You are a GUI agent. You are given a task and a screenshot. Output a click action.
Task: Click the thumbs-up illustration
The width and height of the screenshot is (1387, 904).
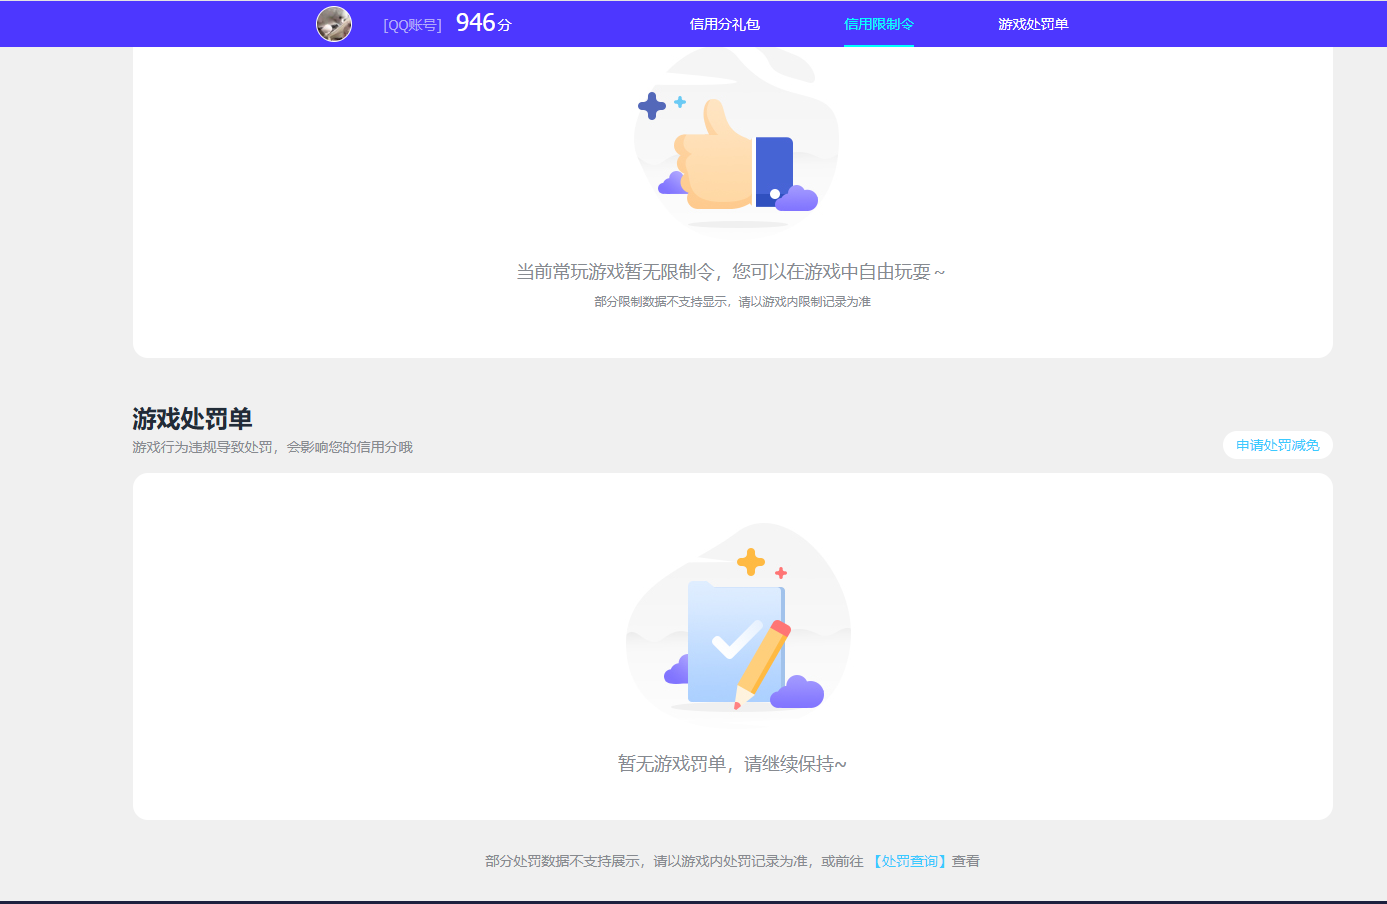[x=736, y=140]
